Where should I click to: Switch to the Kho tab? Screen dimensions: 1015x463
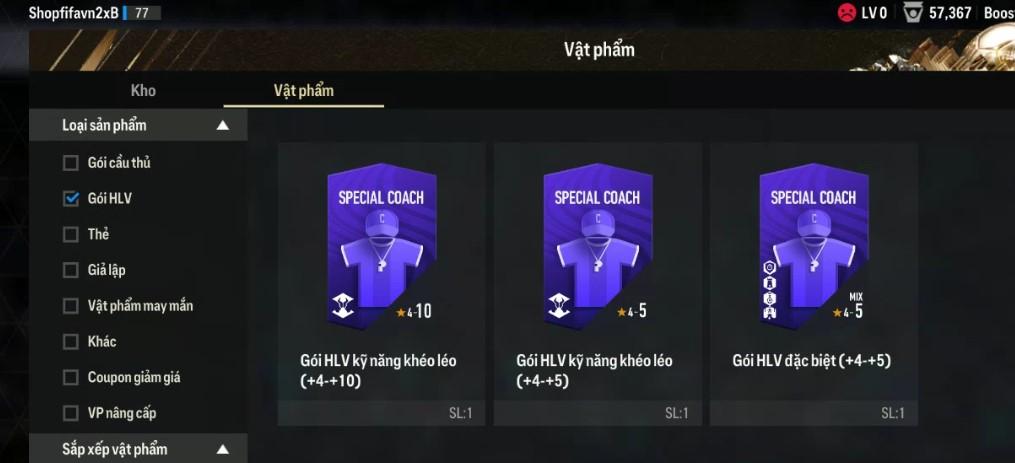143,91
